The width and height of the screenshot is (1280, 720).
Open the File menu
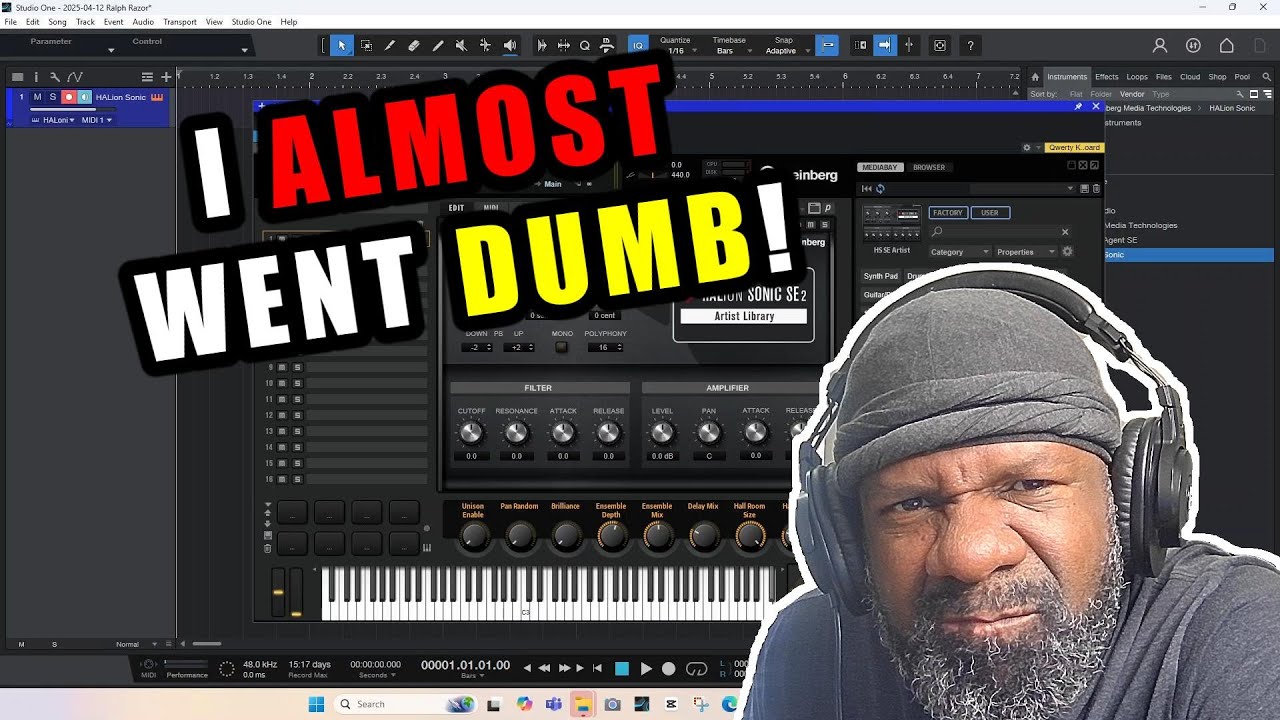point(10,22)
